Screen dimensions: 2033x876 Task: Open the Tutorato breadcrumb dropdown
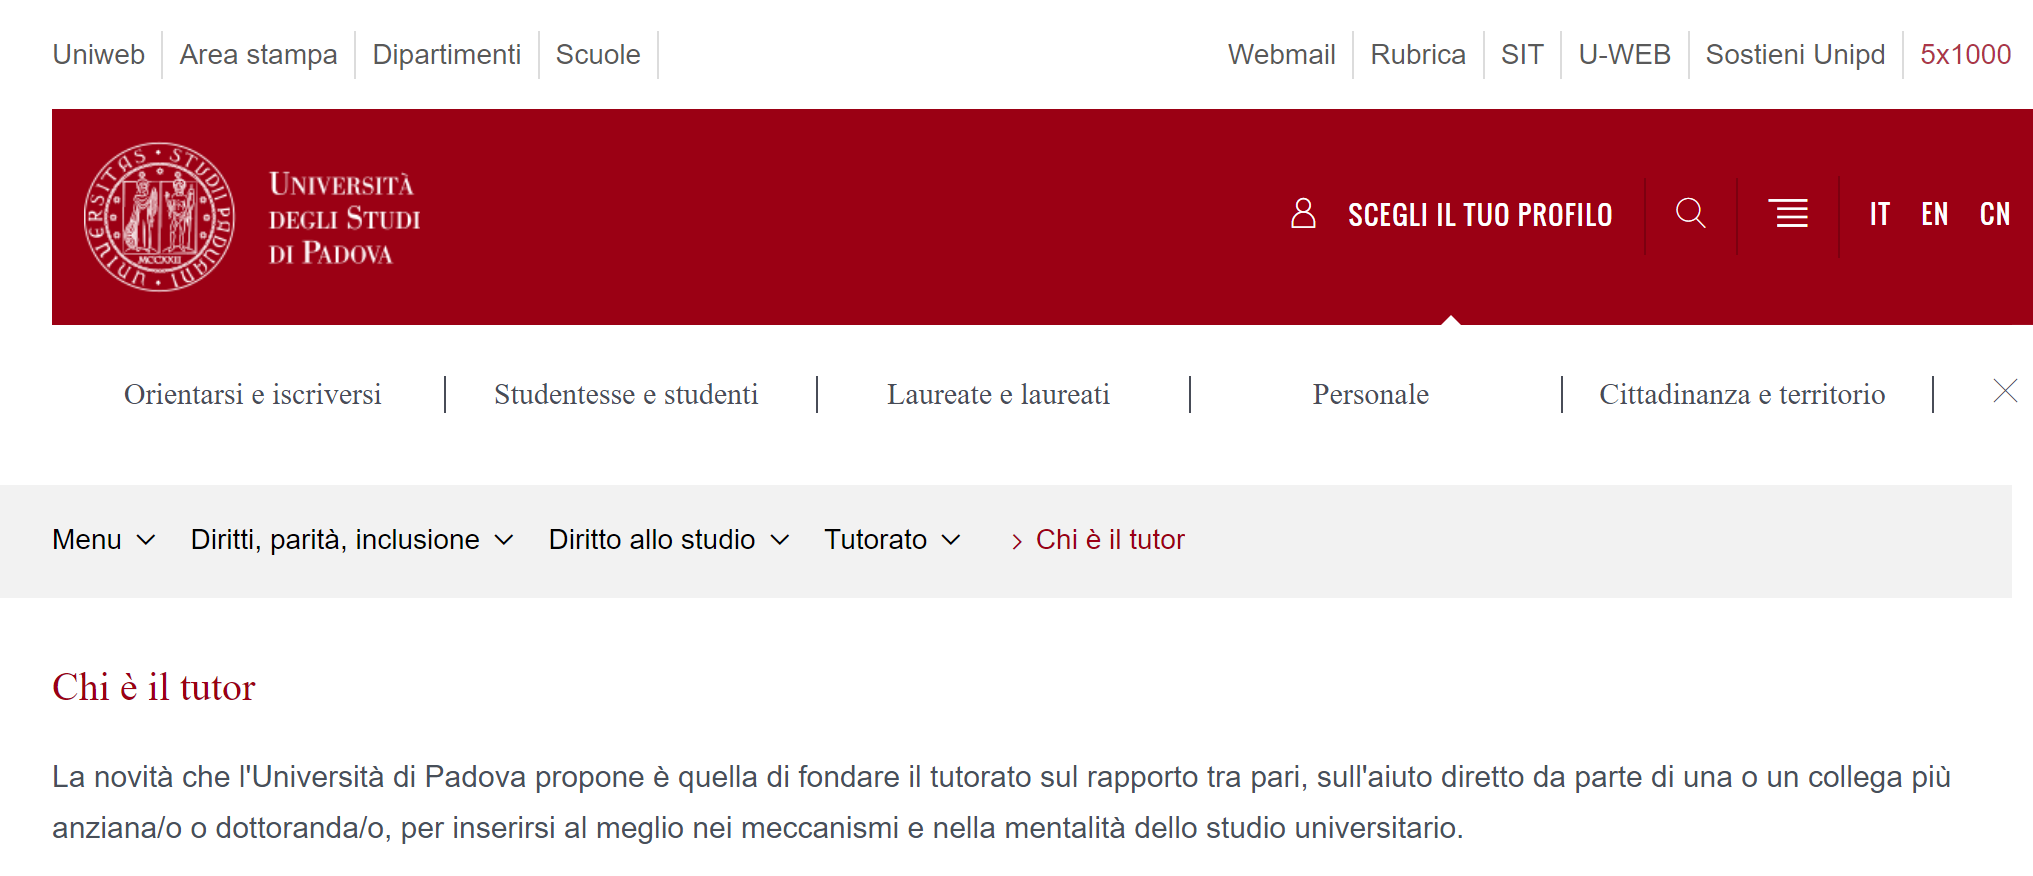[x=892, y=540]
